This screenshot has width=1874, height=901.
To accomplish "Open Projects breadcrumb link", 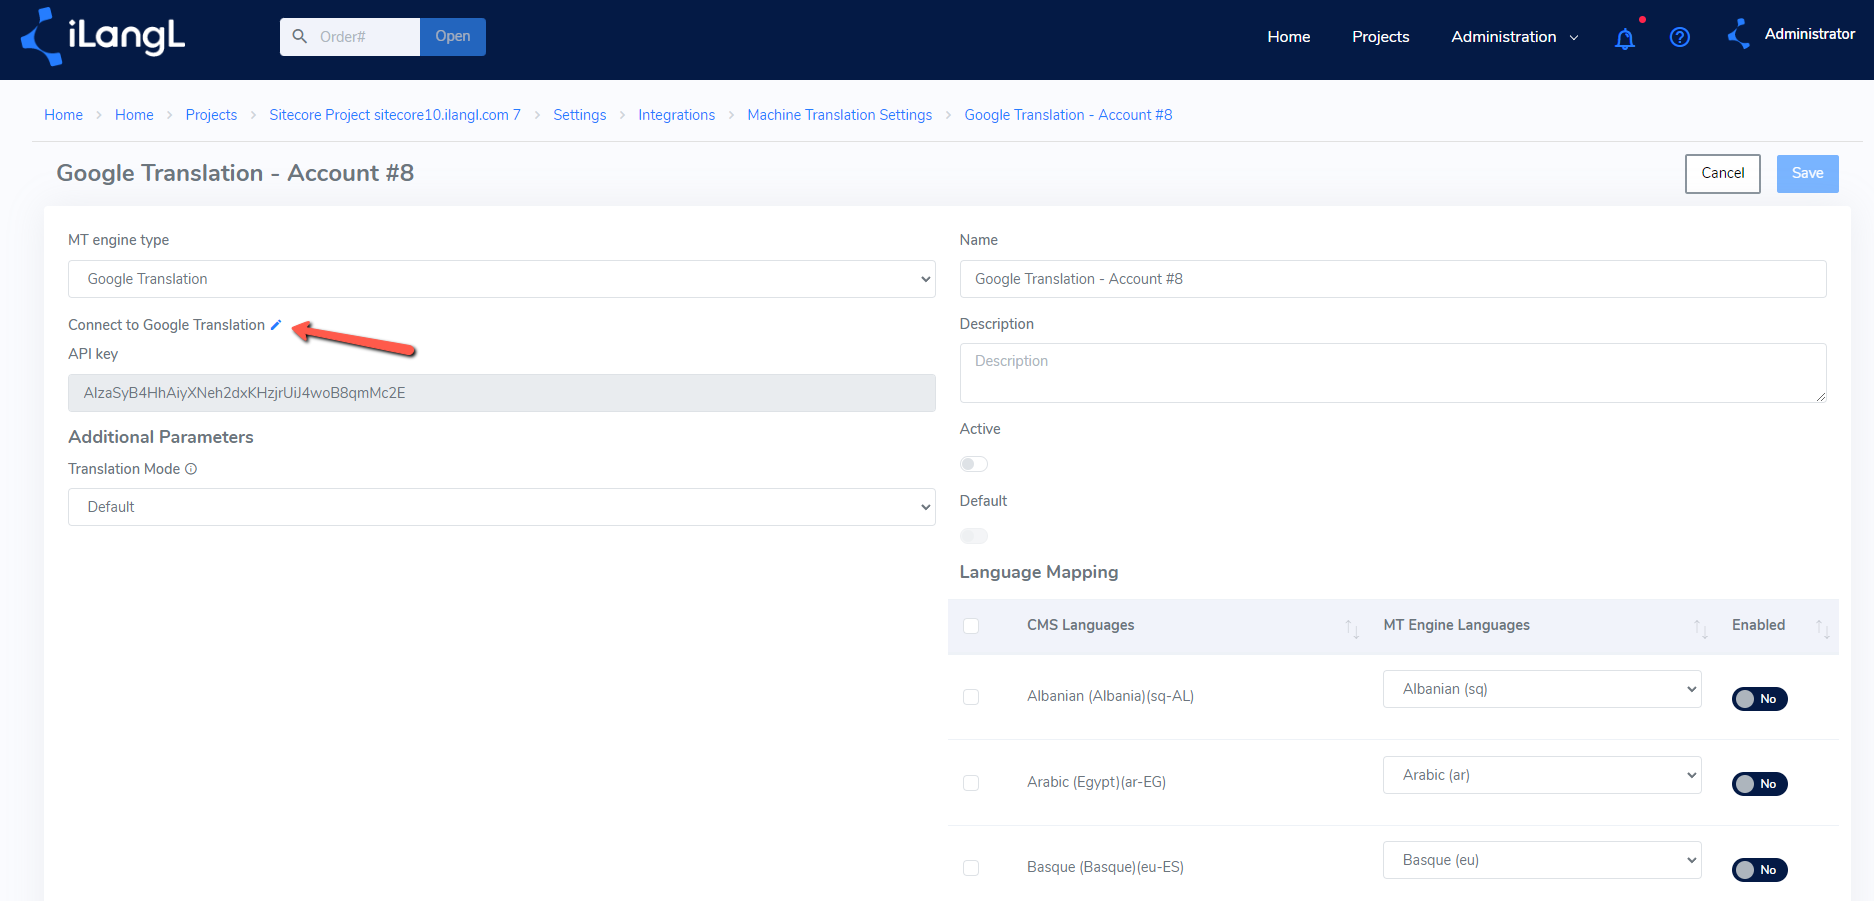I will (211, 115).
